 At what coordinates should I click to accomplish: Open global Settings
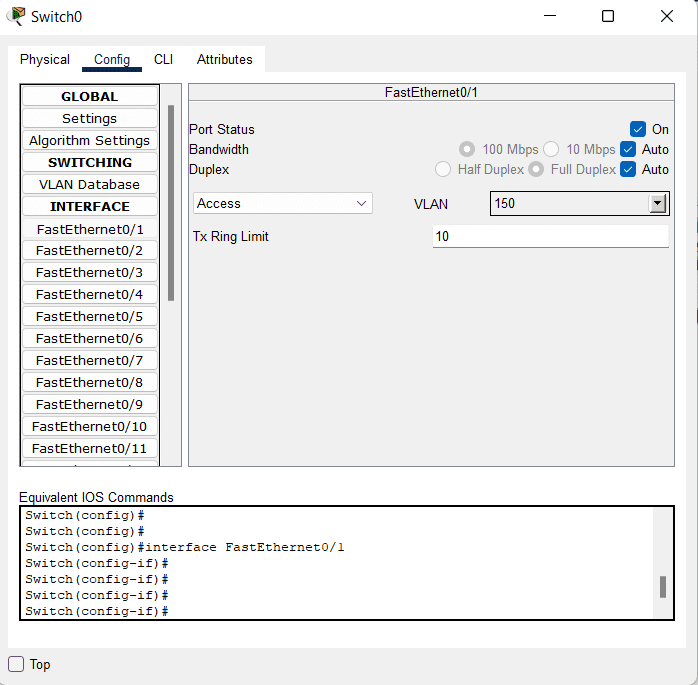point(89,118)
